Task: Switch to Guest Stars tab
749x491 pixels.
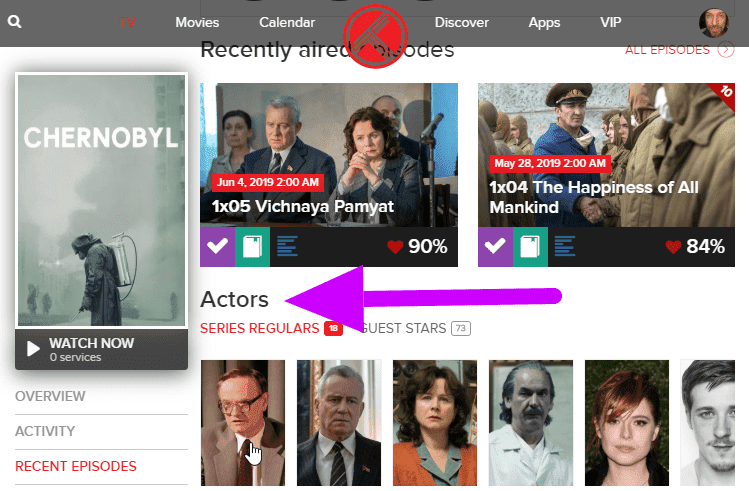Action: (x=416, y=328)
